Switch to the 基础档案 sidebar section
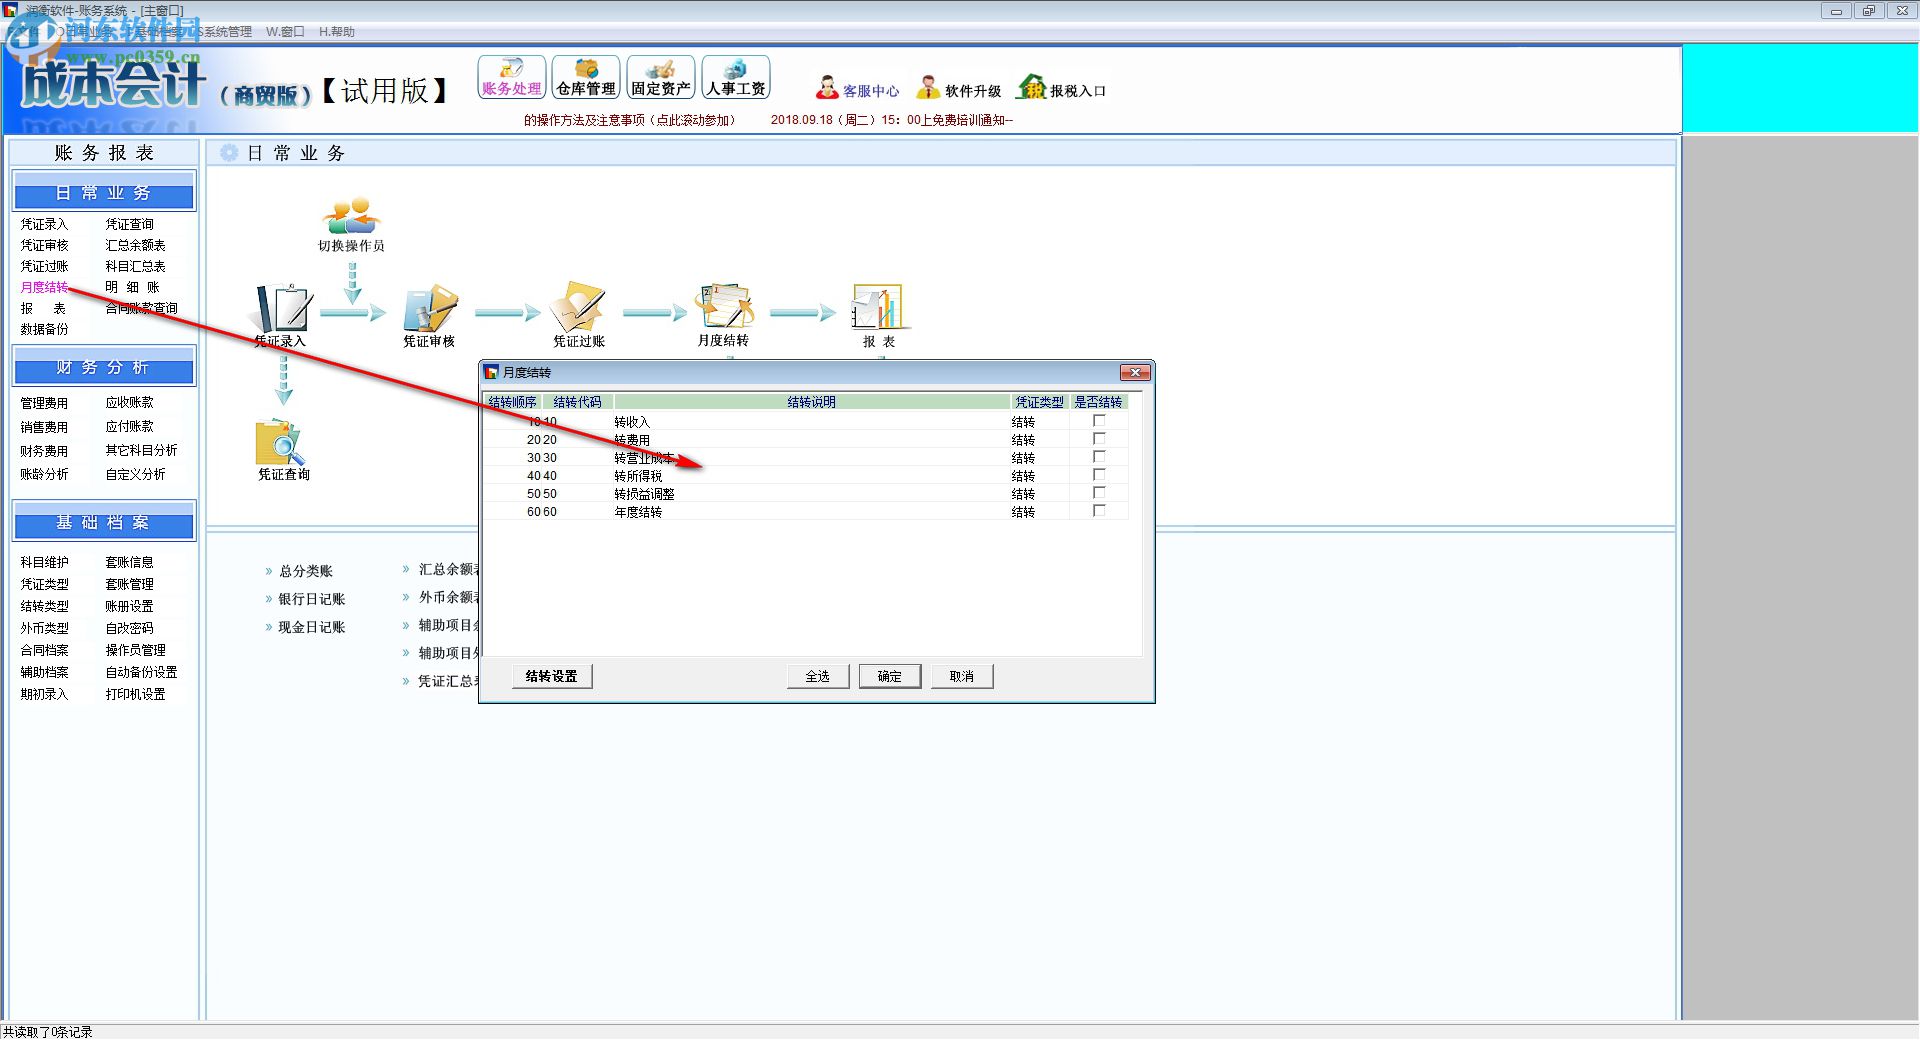The width and height of the screenshot is (1920, 1040). [104, 522]
